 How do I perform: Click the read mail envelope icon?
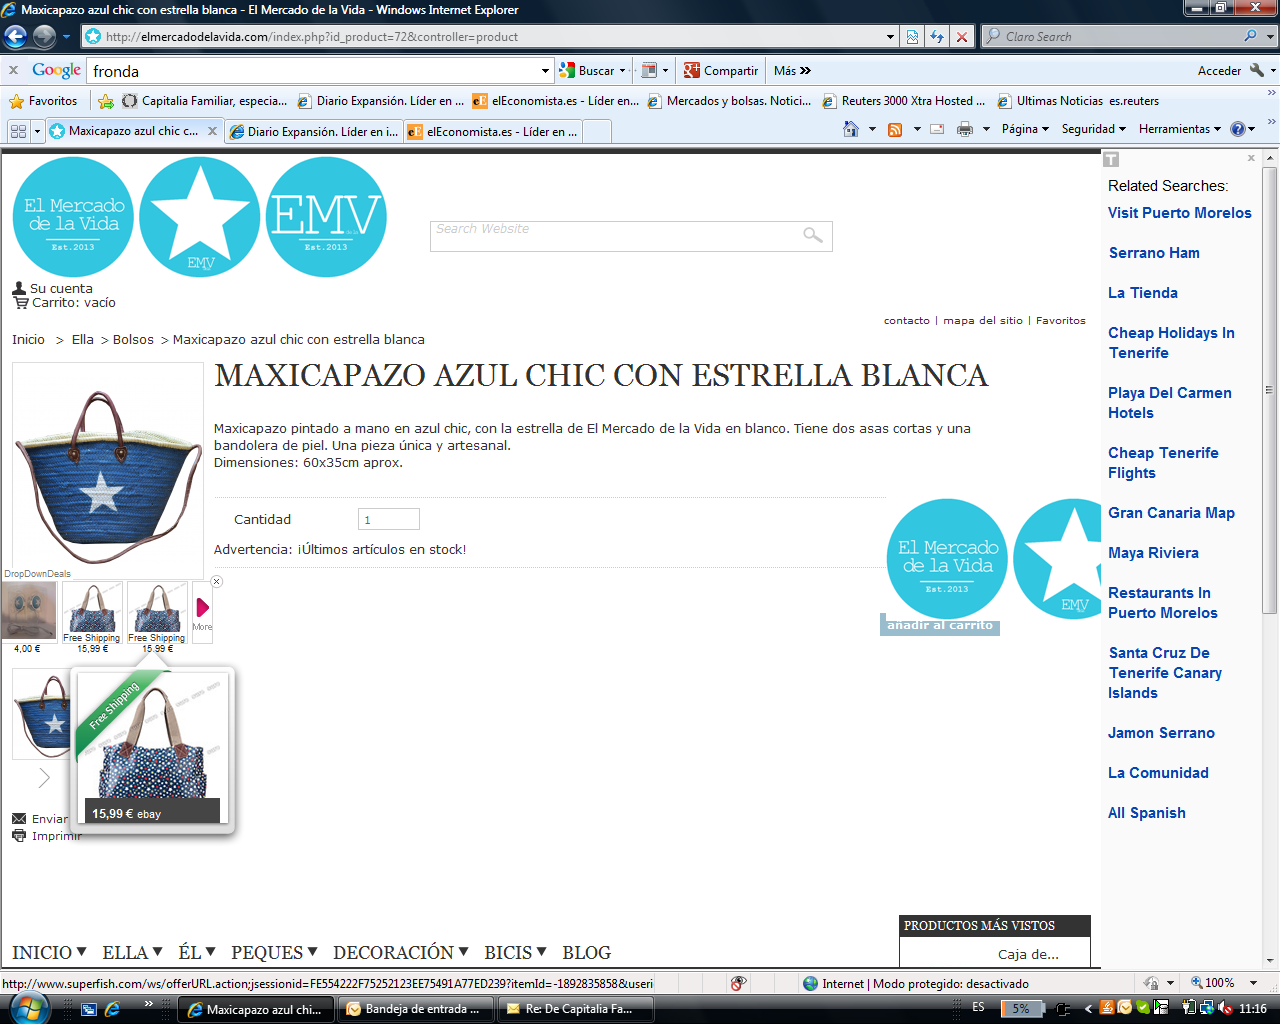click(x=937, y=129)
